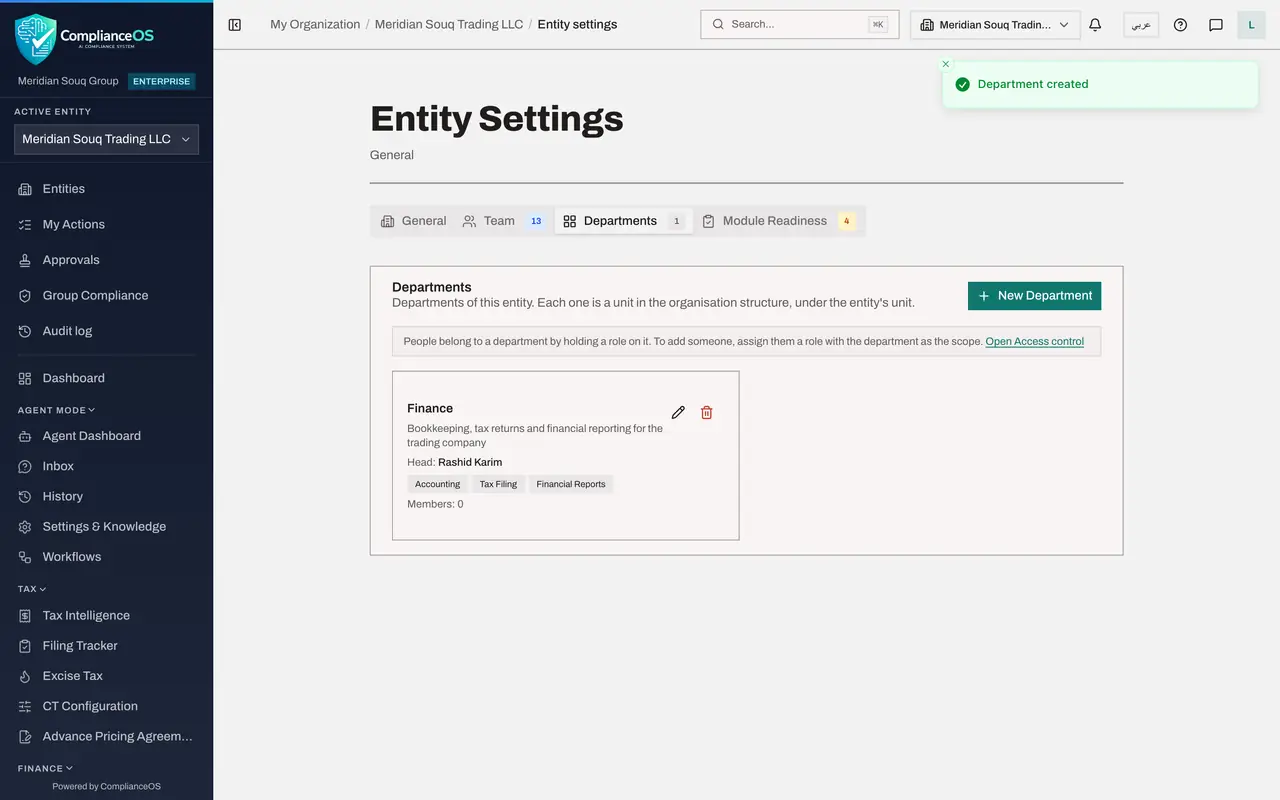Go to My Organization breadcrumb

pyautogui.click(x=315, y=24)
